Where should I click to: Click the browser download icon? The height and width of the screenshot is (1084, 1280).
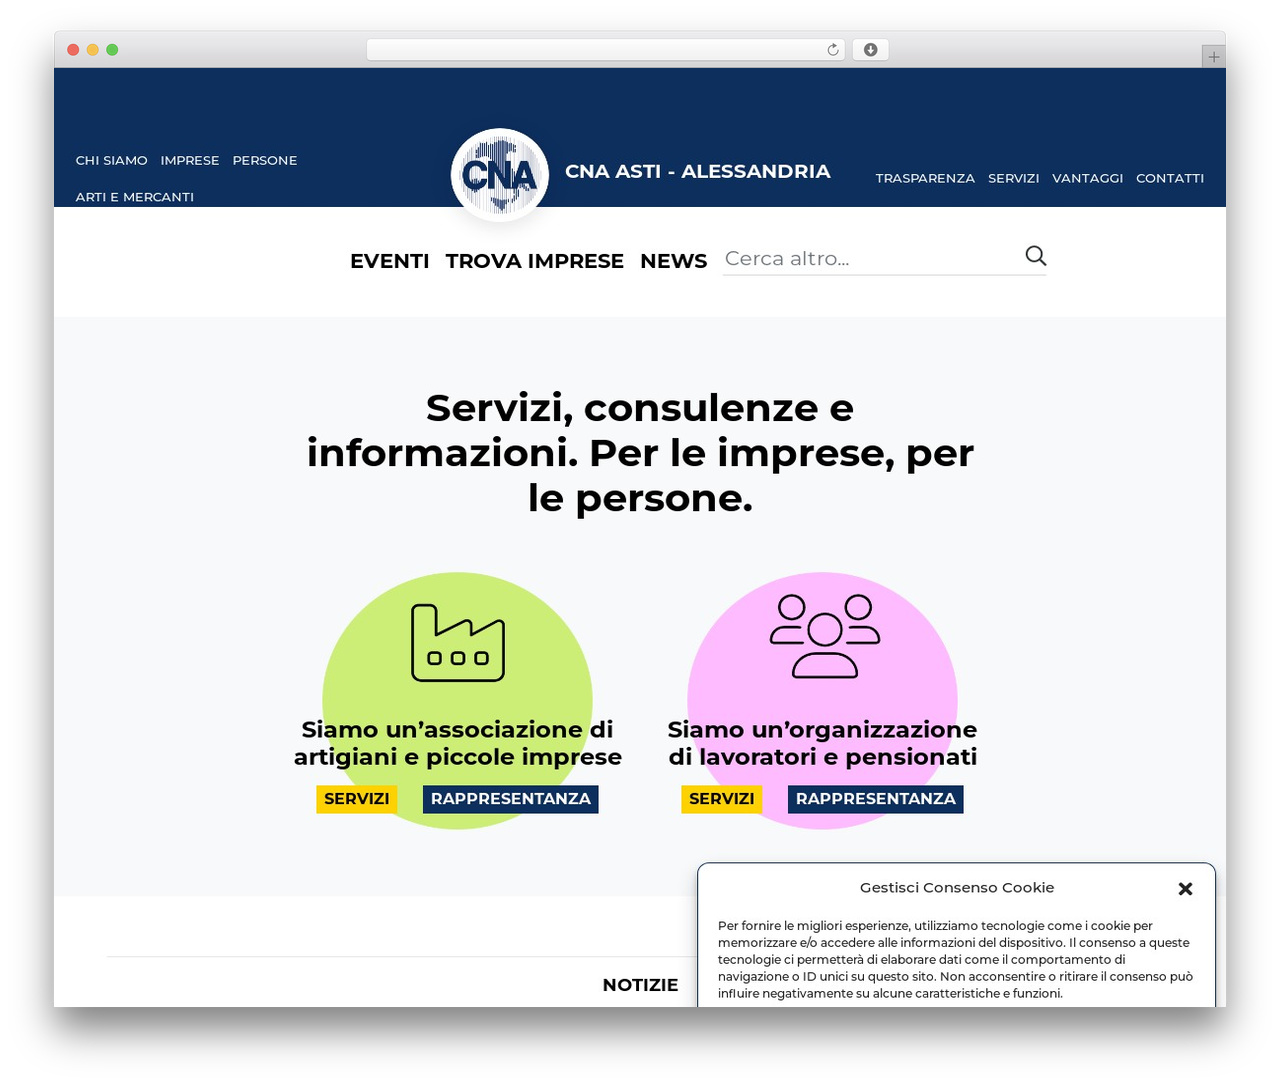click(870, 50)
